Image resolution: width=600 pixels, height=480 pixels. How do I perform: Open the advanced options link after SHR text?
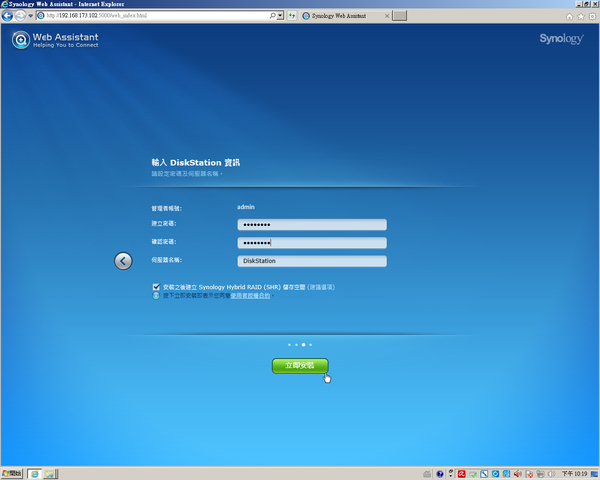tap(321, 287)
